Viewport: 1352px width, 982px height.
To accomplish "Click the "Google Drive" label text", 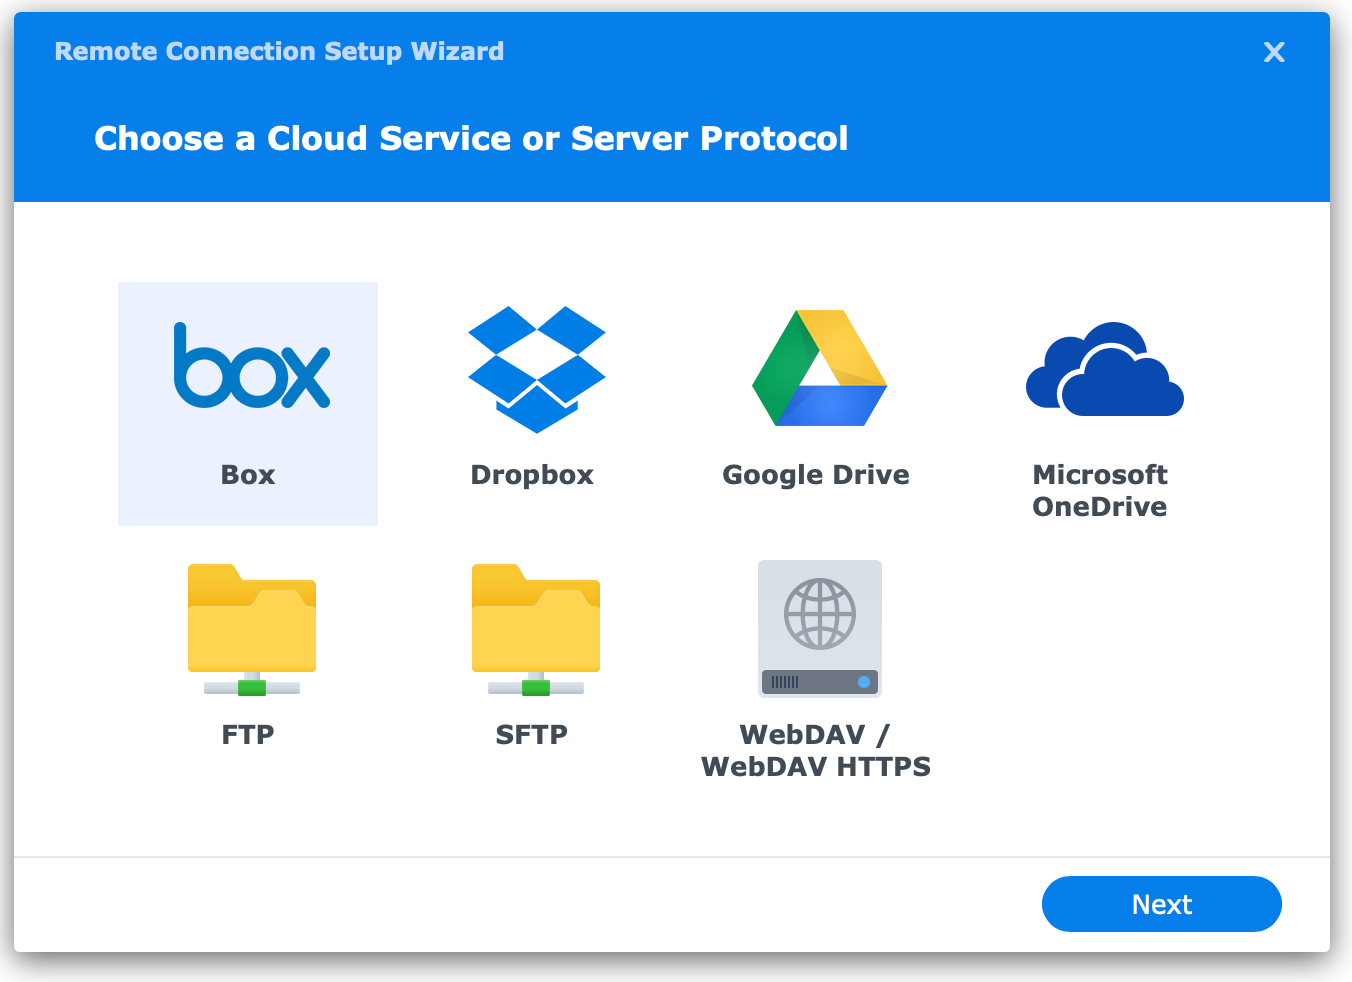I will pos(816,475).
